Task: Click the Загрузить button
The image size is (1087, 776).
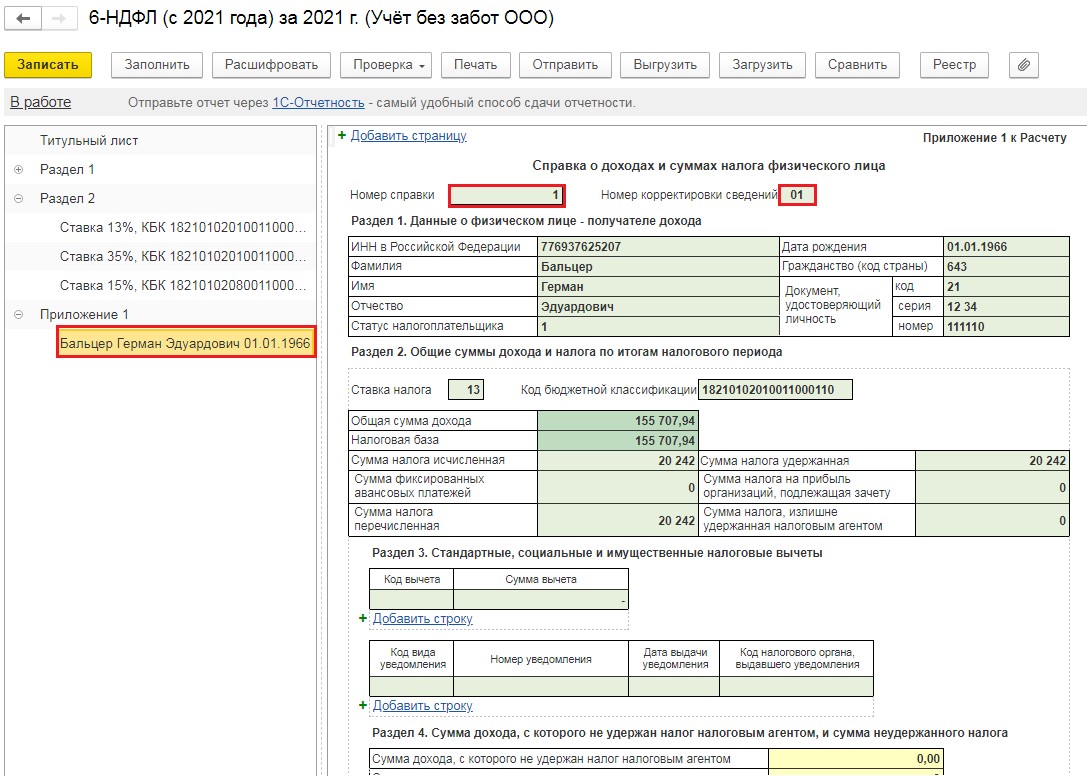Action: 762,65
